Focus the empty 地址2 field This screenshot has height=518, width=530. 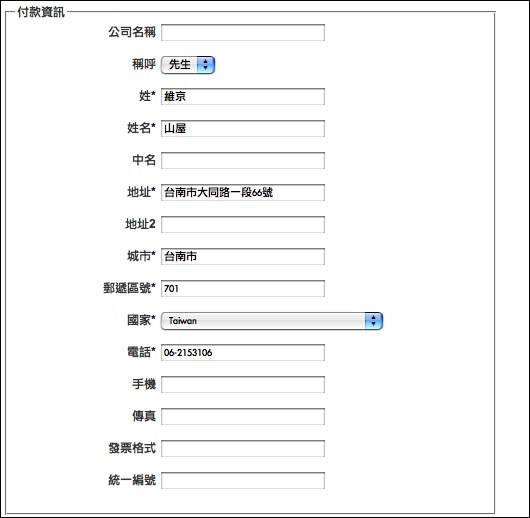coord(243,225)
